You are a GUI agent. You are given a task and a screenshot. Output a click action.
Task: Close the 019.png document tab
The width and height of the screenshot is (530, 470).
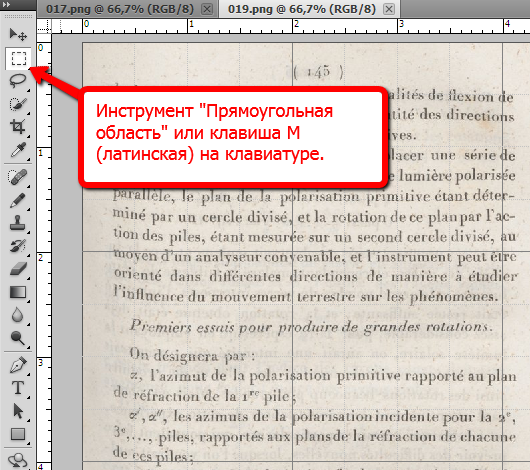click(389, 9)
